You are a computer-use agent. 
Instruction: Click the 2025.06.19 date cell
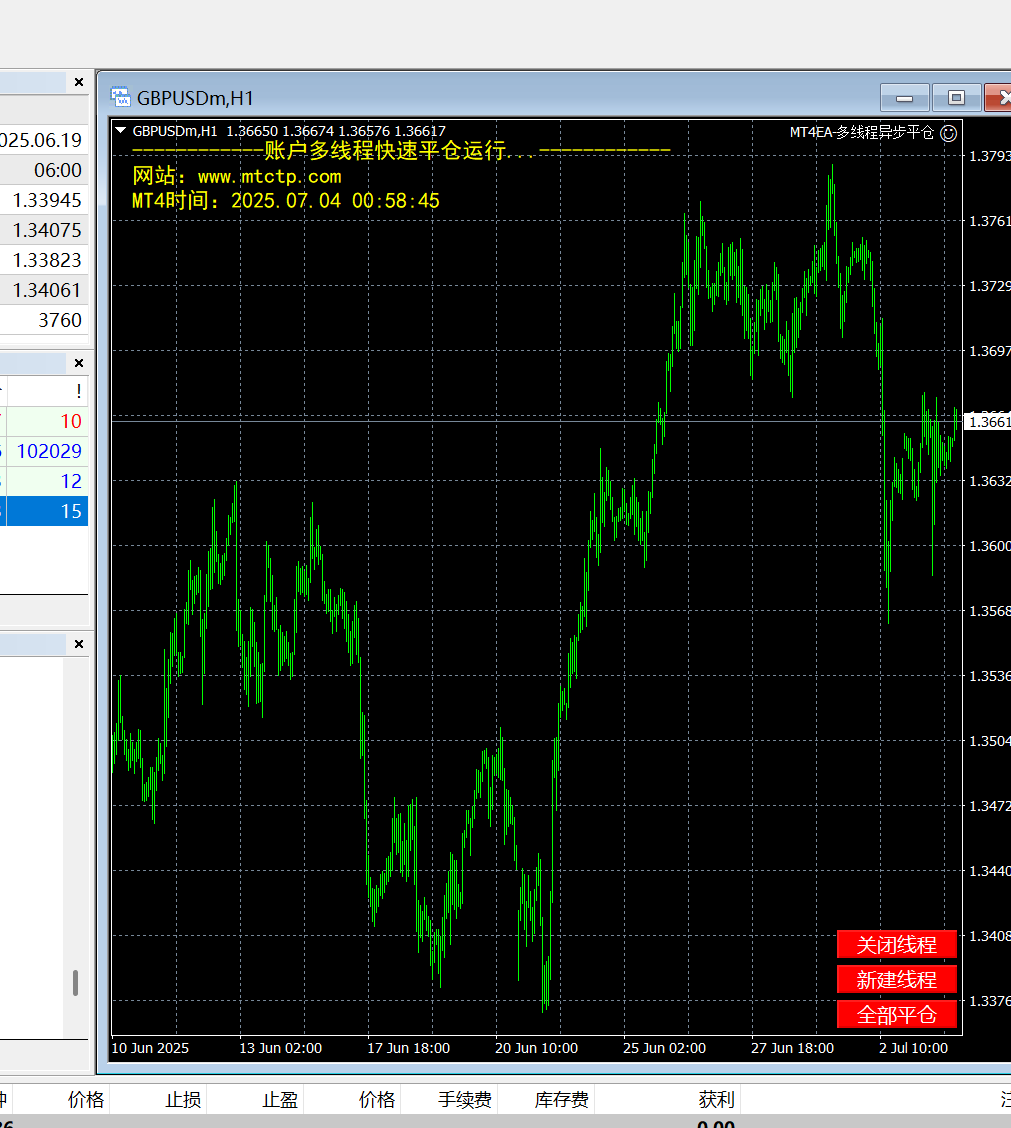click(41, 140)
